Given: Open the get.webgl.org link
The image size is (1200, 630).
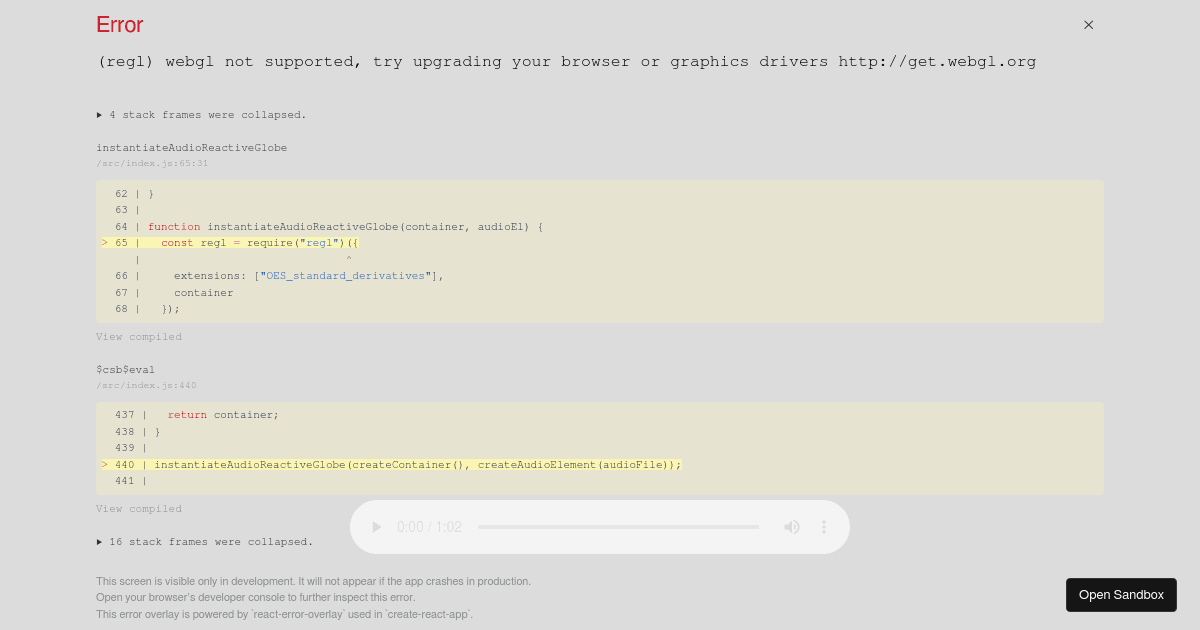Looking at the screenshot, I should (936, 61).
